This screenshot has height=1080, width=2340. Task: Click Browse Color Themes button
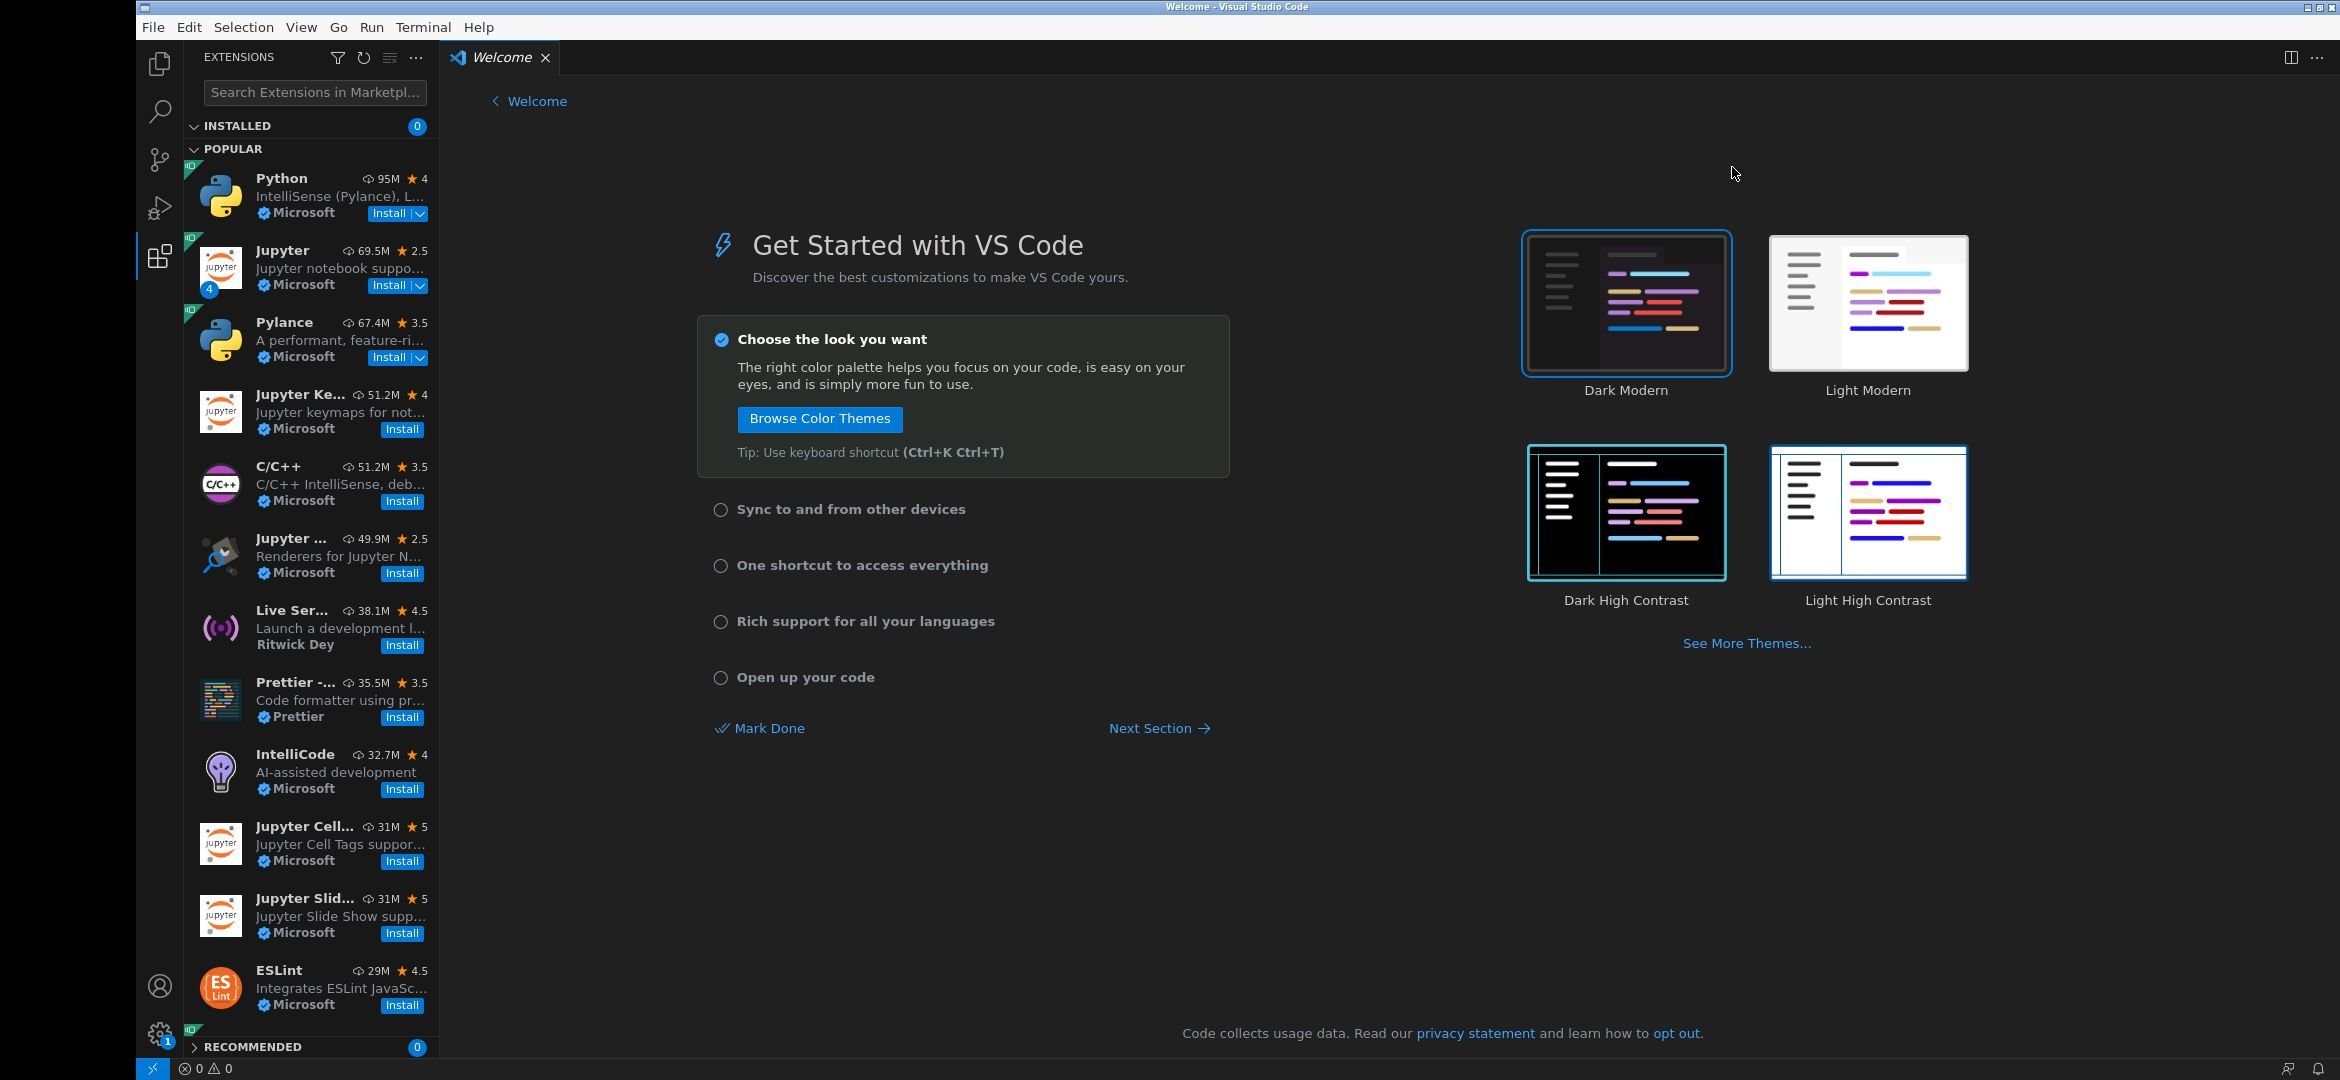820,419
